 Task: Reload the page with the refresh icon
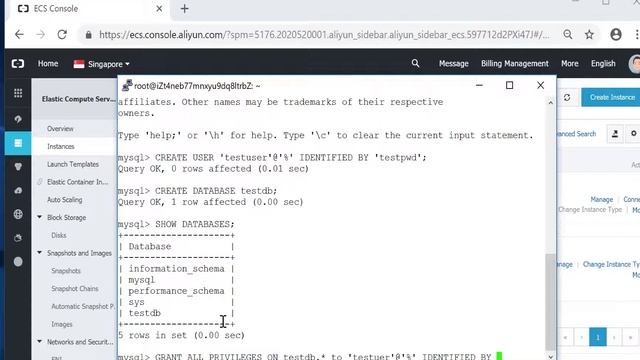tap(62, 35)
